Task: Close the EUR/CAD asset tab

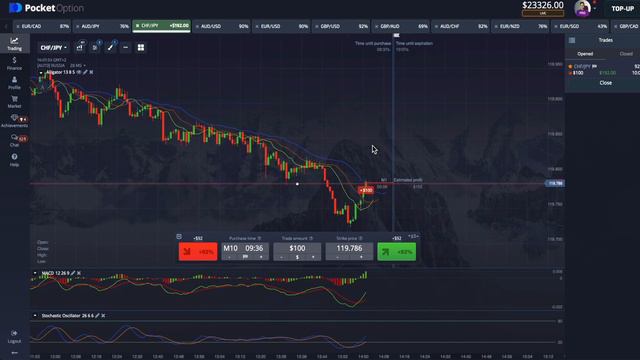Action: click(18, 27)
